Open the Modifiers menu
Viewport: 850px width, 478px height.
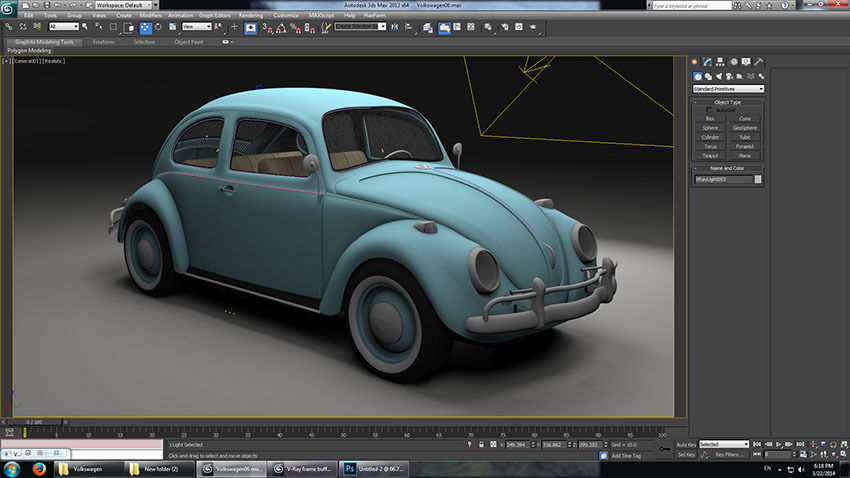(x=151, y=15)
